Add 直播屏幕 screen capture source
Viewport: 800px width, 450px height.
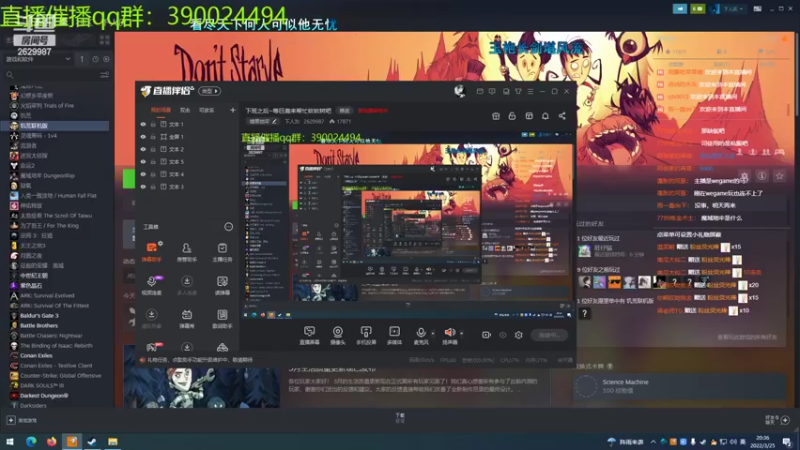tap(309, 335)
